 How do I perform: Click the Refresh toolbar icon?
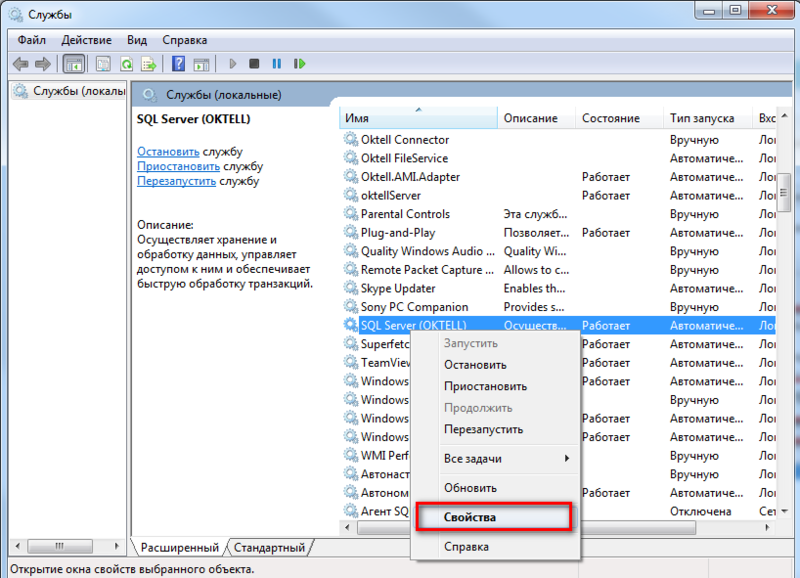coord(127,64)
